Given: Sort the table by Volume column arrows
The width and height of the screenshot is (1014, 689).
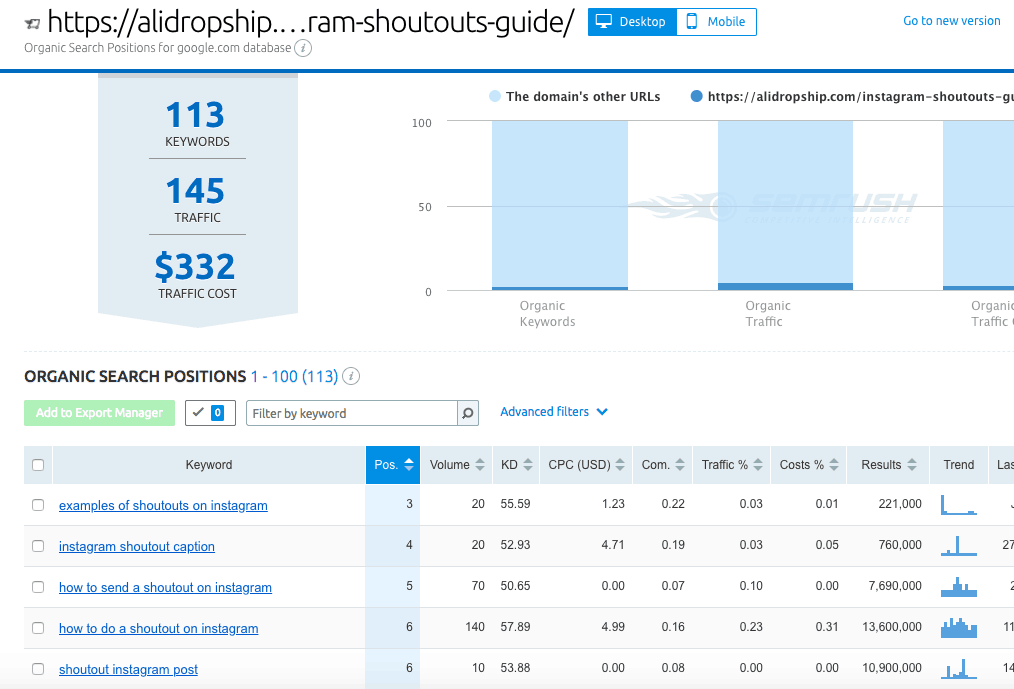Looking at the screenshot, I should click(x=479, y=465).
